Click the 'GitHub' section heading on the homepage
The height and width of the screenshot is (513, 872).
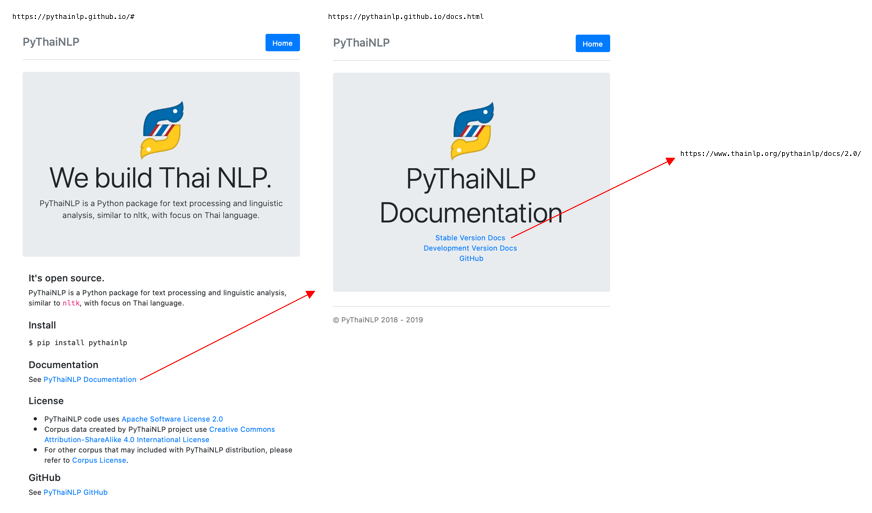(x=44, y=477)
